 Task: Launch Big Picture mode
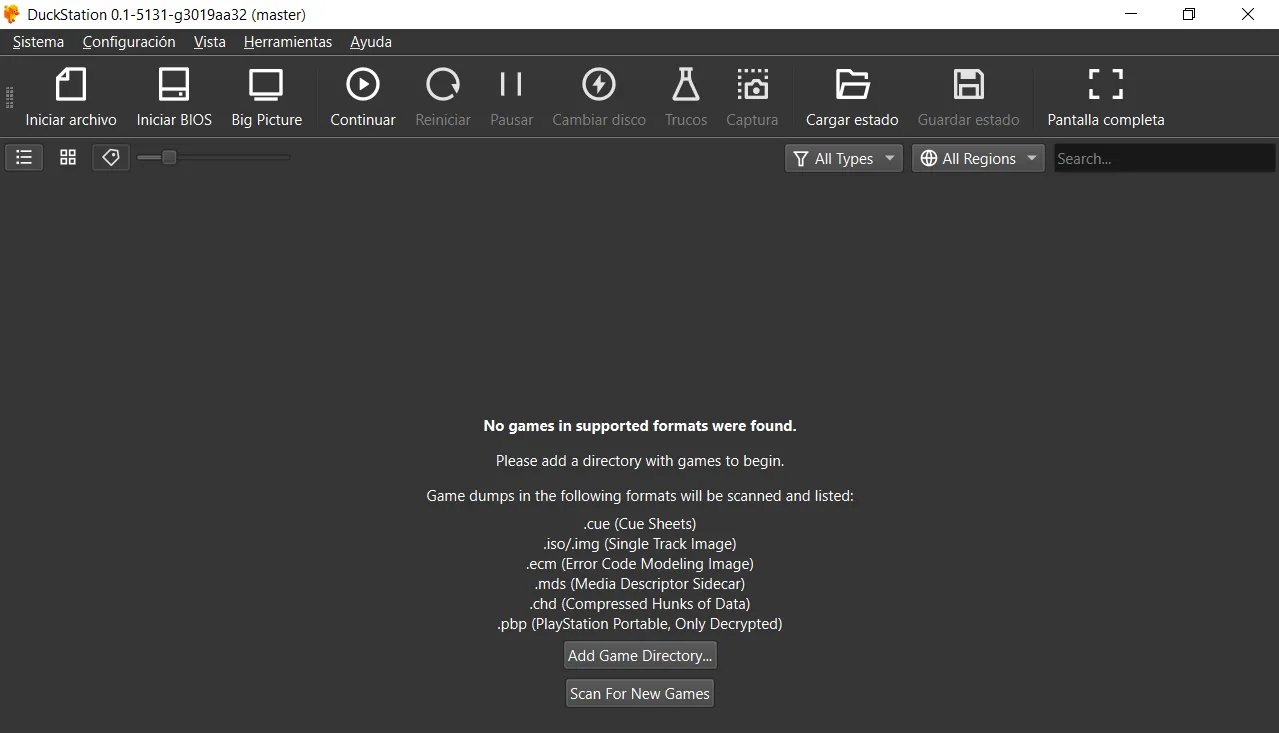(266, 85)
